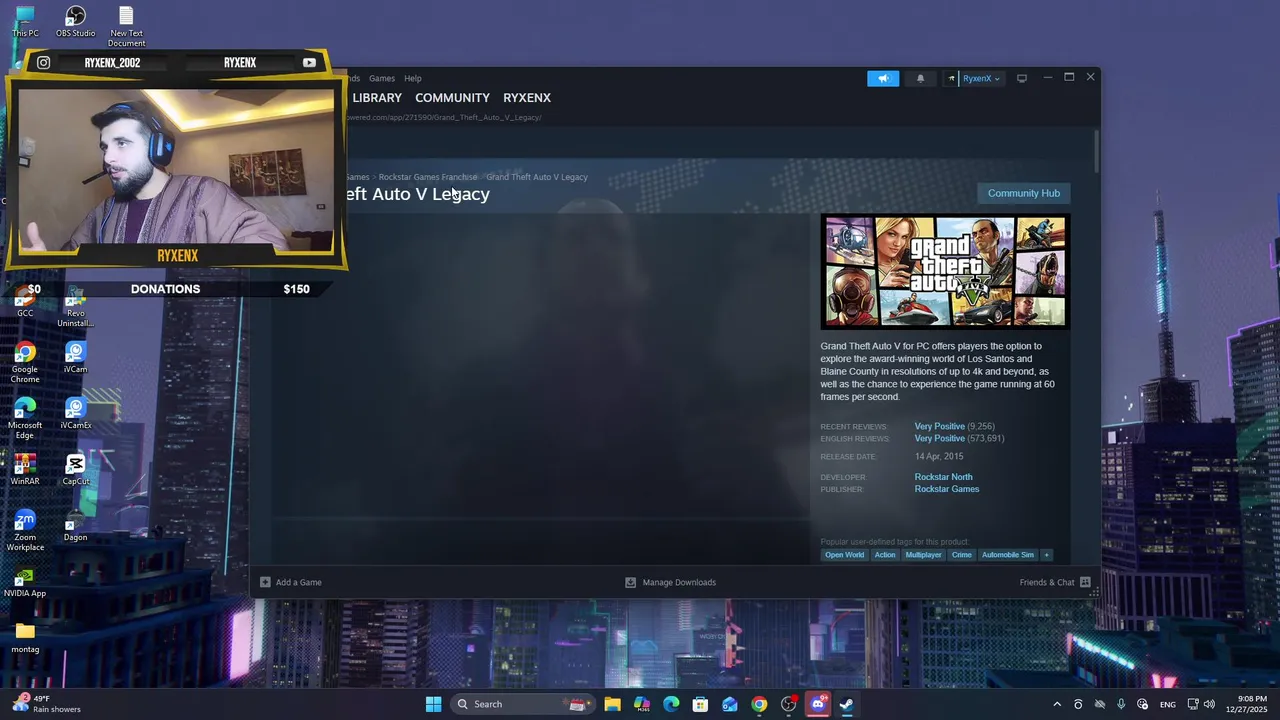Image resolution: width=1280 pixels, height=720 pixels.
Task: Click the taskbar Search box
Action: 521,704
